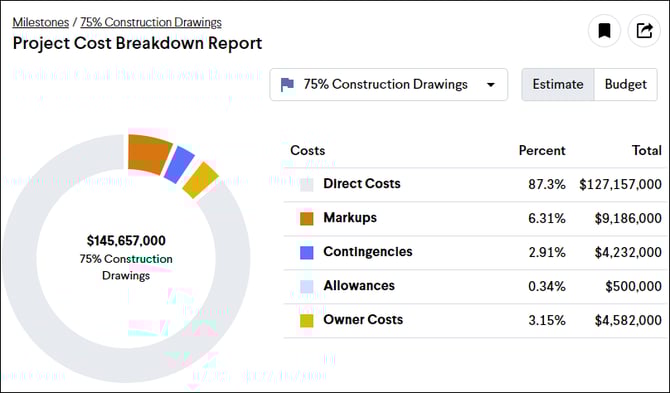Select the blue Contingencies donut segment
The height and width of the screenshot is (393, 670).
pos(179,164)
